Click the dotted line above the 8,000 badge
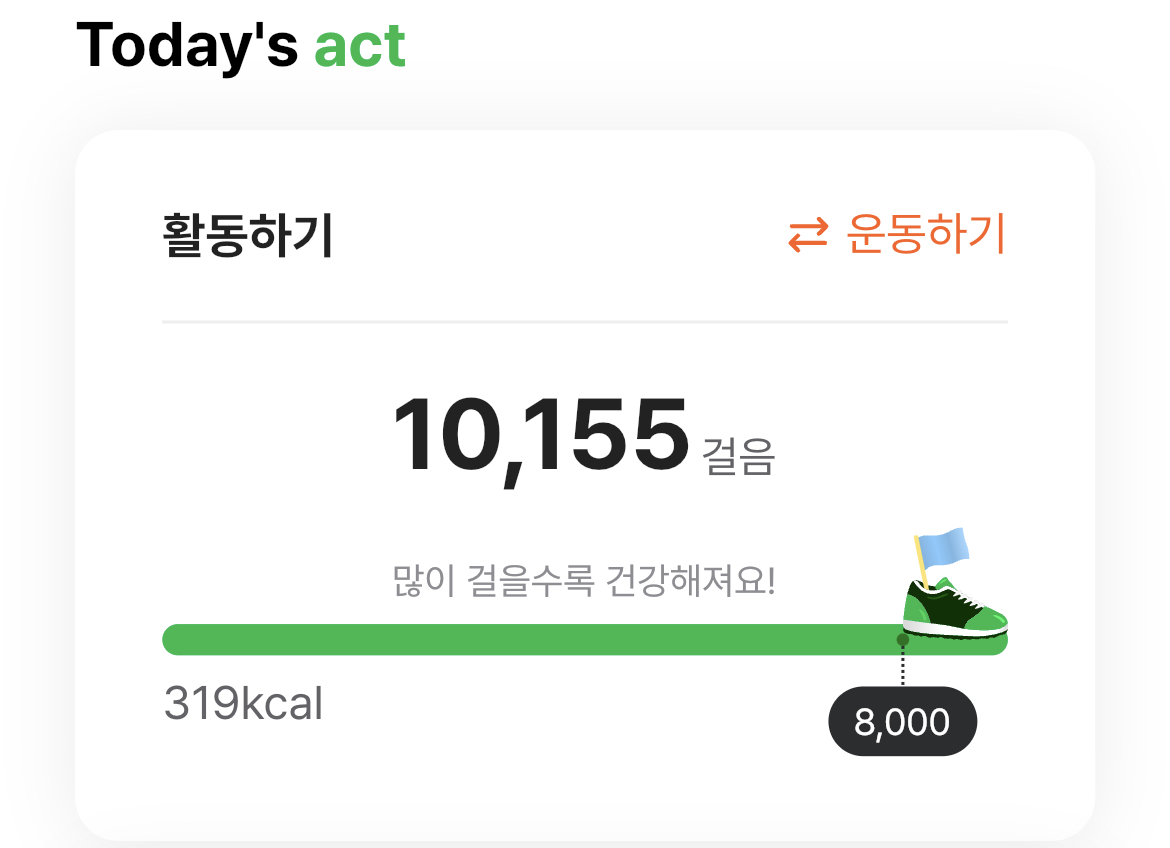Image resolution: width=1170 pixels, height=848 pixels. 903,666
